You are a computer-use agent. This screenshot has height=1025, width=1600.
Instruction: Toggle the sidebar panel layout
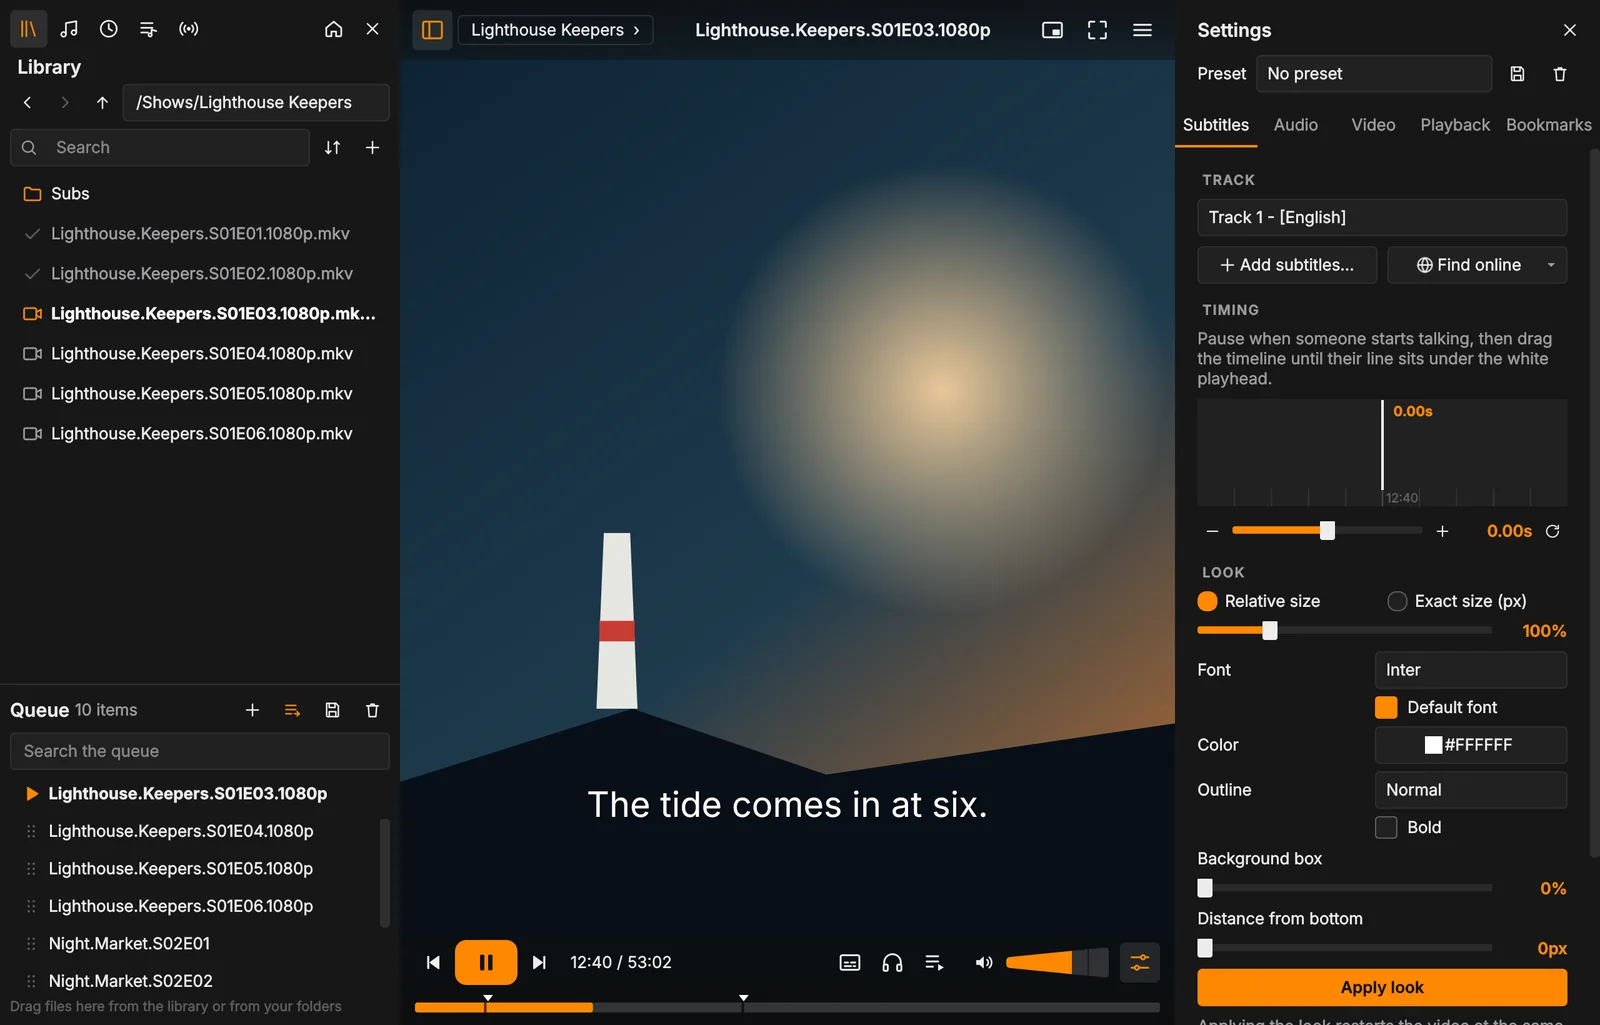coord(432,30)
